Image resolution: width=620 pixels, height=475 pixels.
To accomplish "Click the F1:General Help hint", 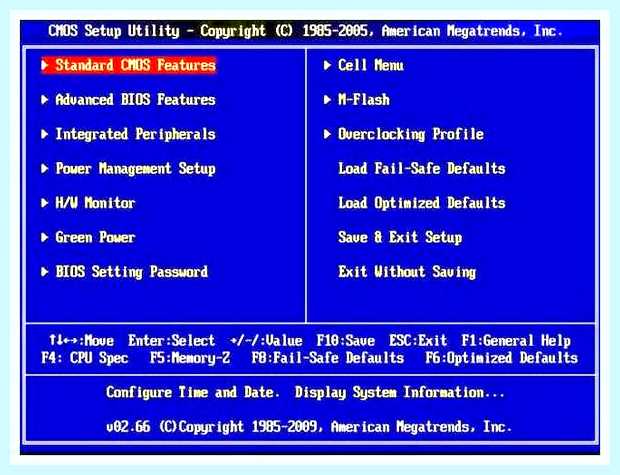I will [x=516, y=341].
